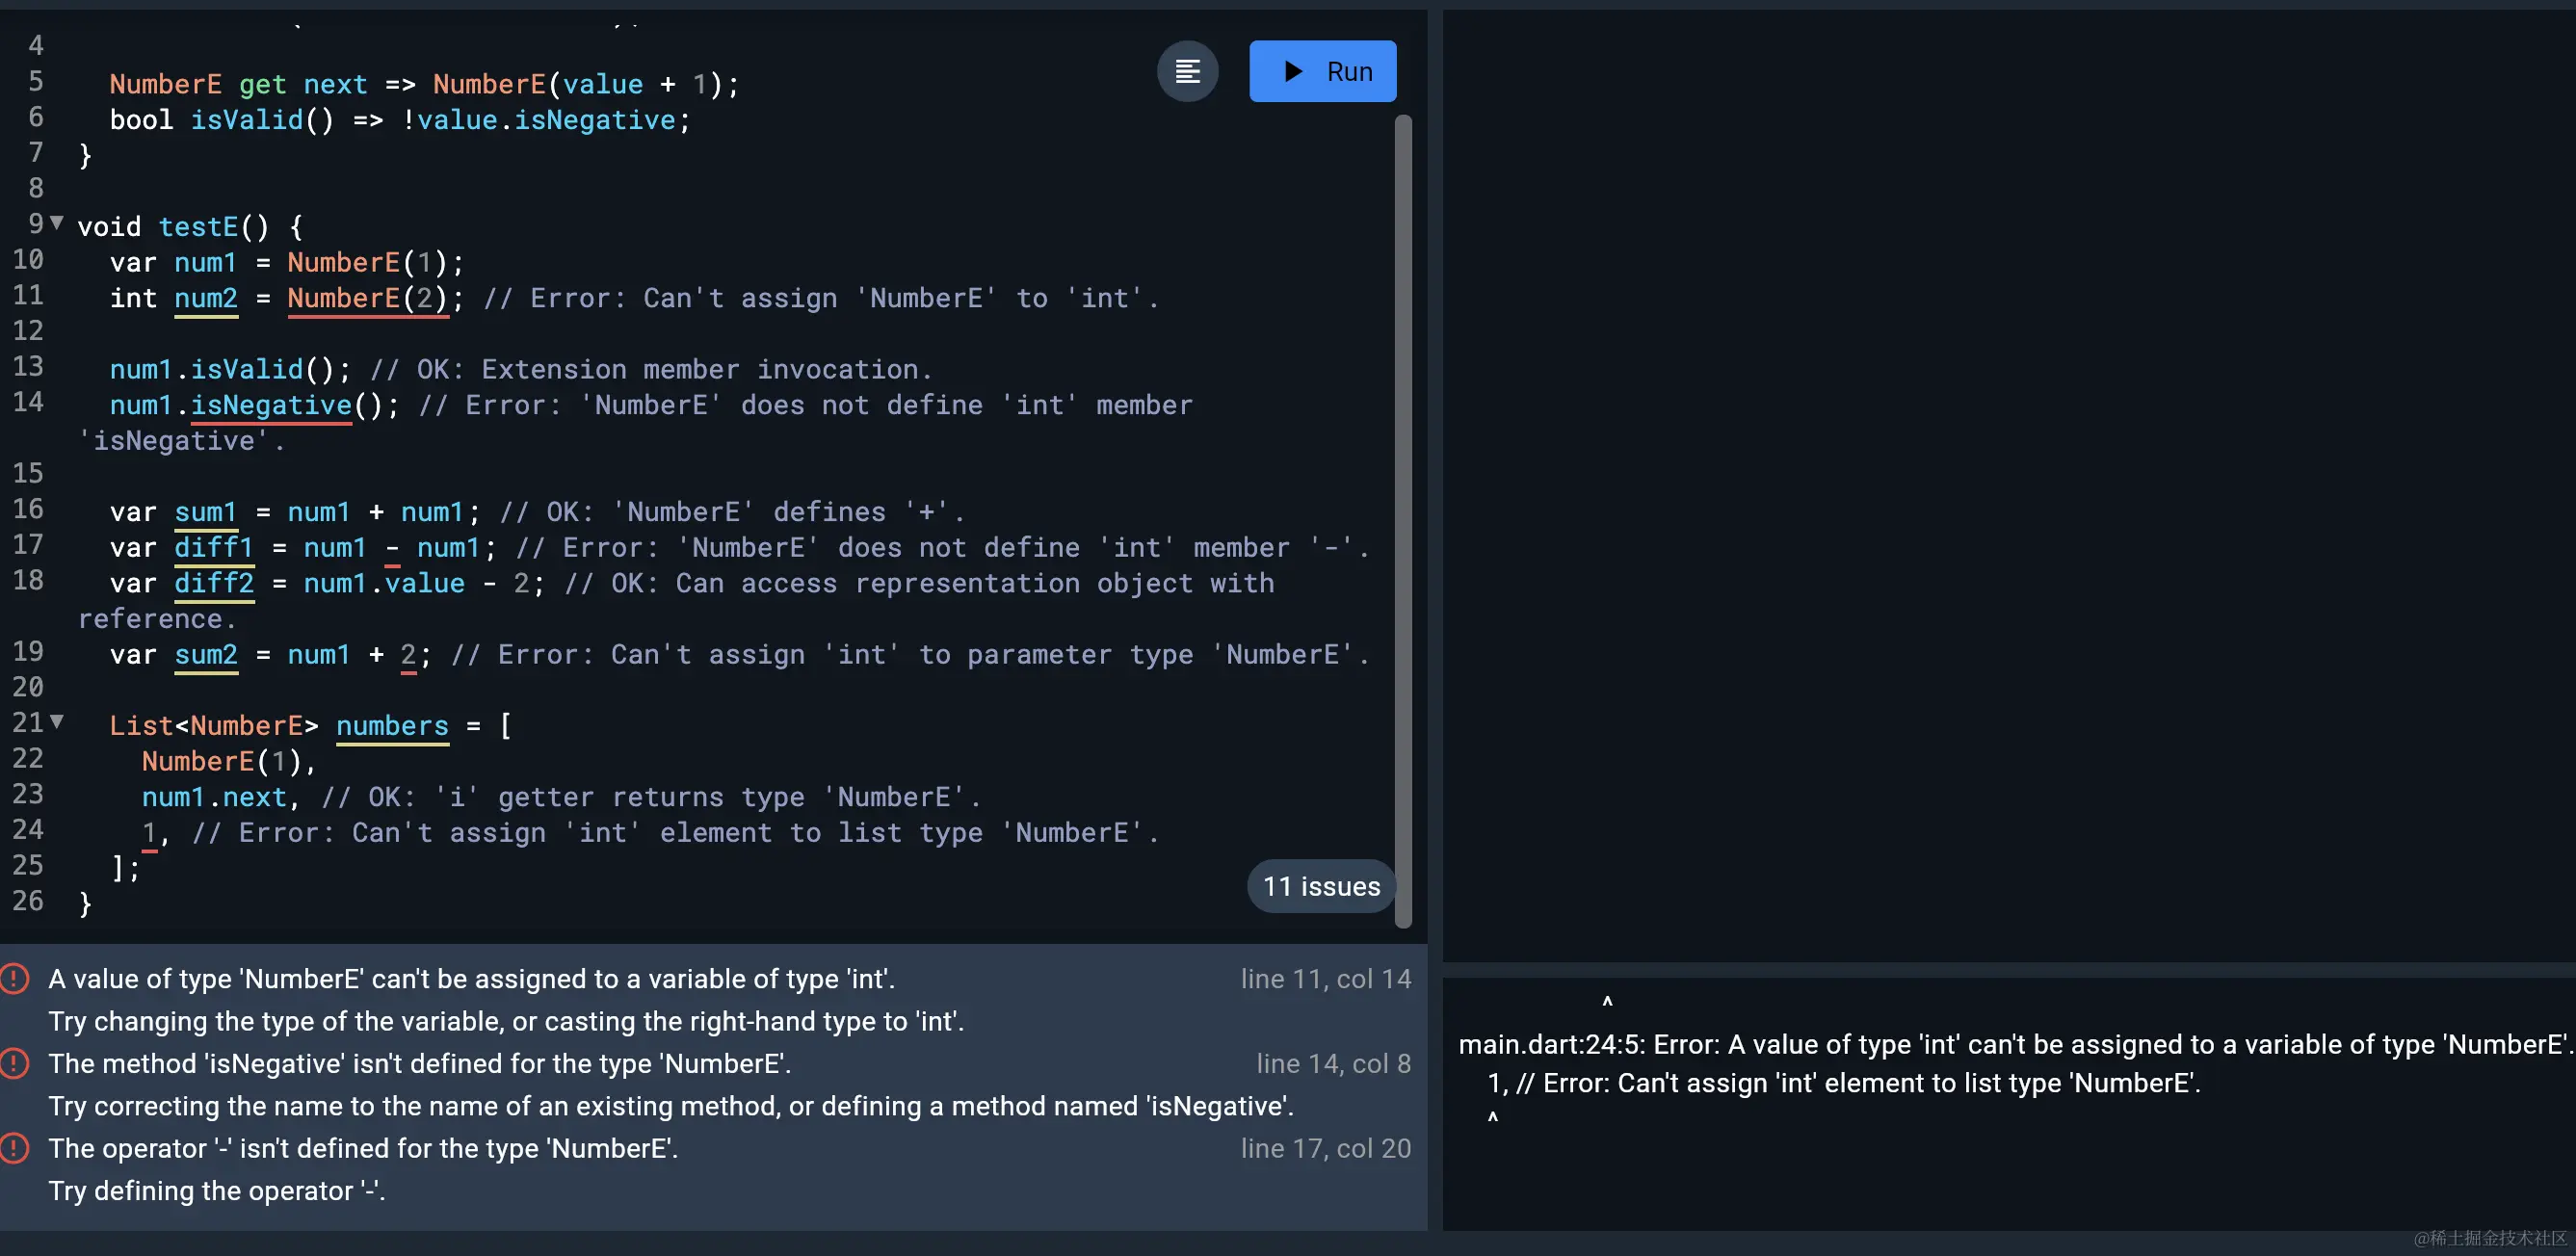Jump to issue at line 17, col 20
Image resolution: width=2576 pixels, height=1256 pixels.
point(1325,1149)
